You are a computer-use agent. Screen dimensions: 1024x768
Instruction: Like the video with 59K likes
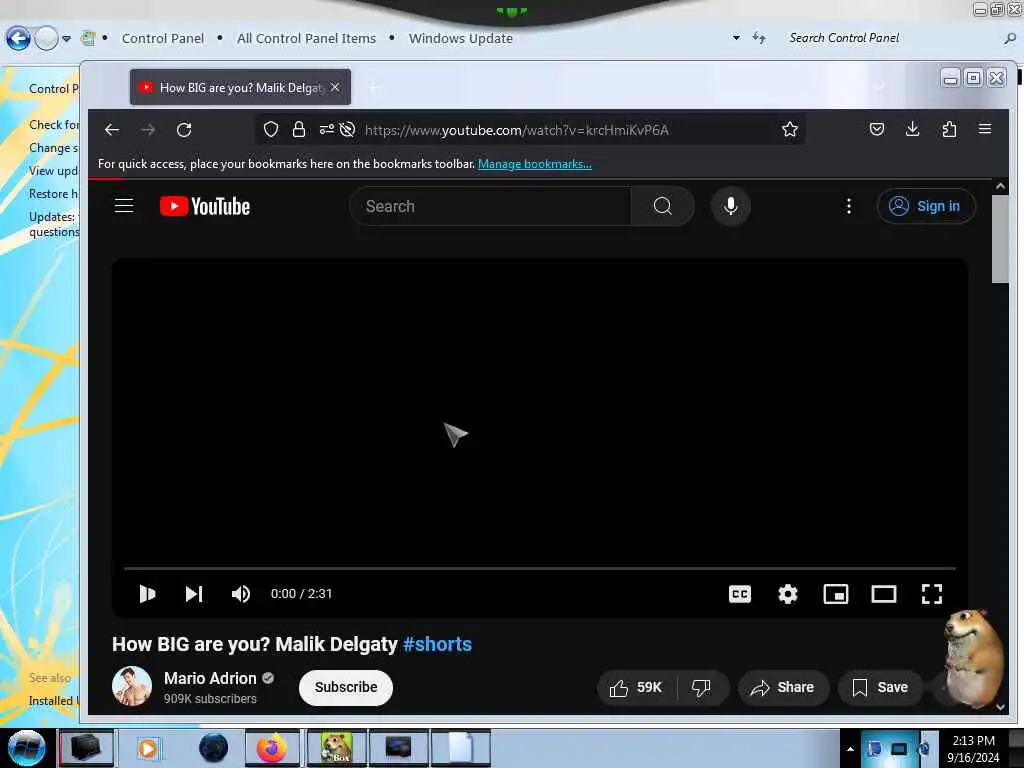coord(635,687)
